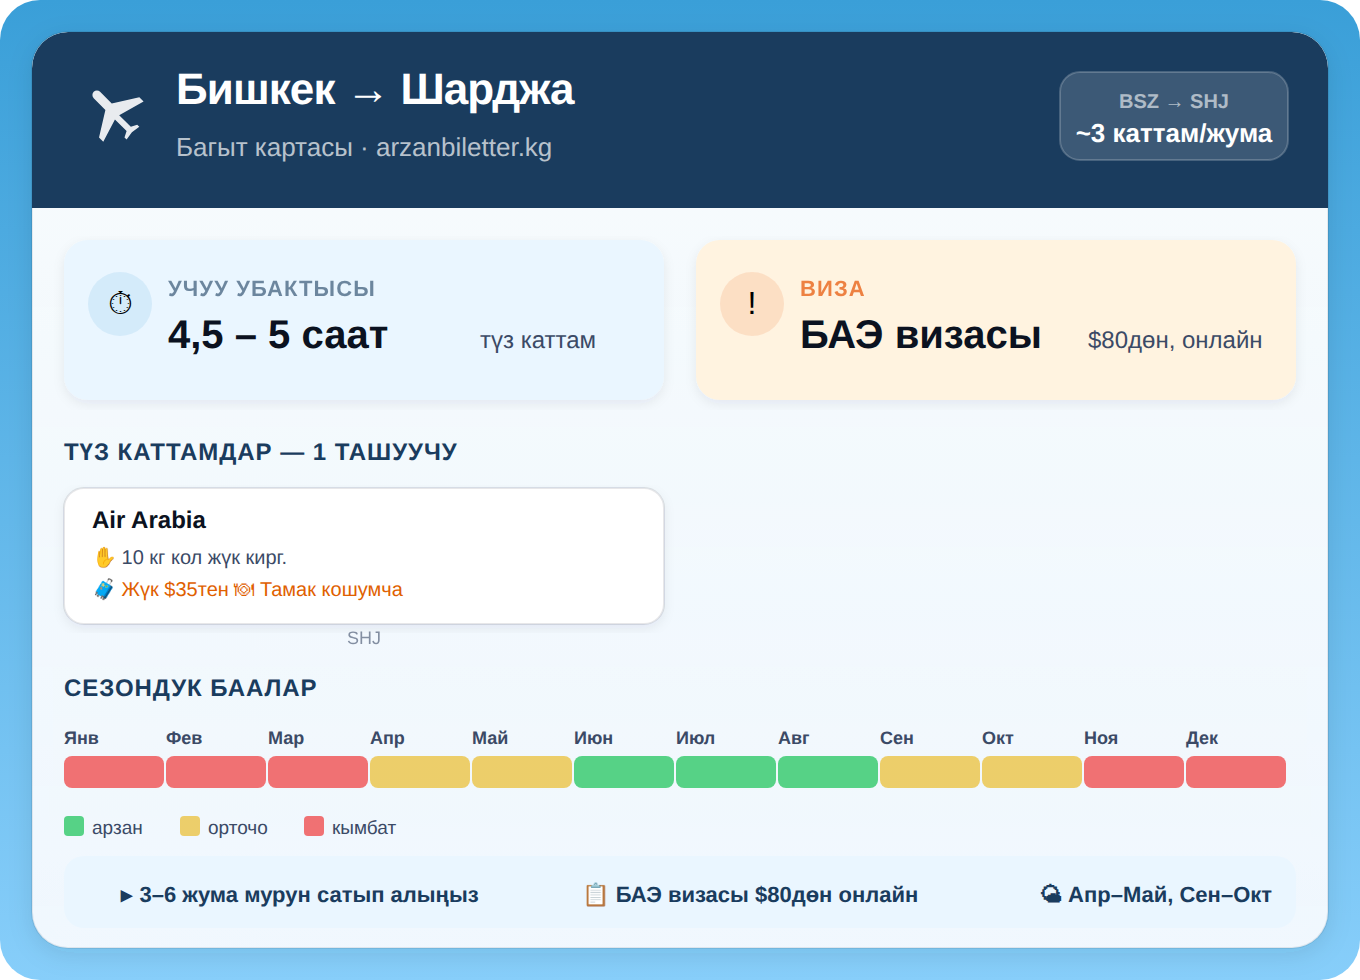Select the Июн month label
Image resolution: width=1360 pixels, height=980 pixels.
594,738
